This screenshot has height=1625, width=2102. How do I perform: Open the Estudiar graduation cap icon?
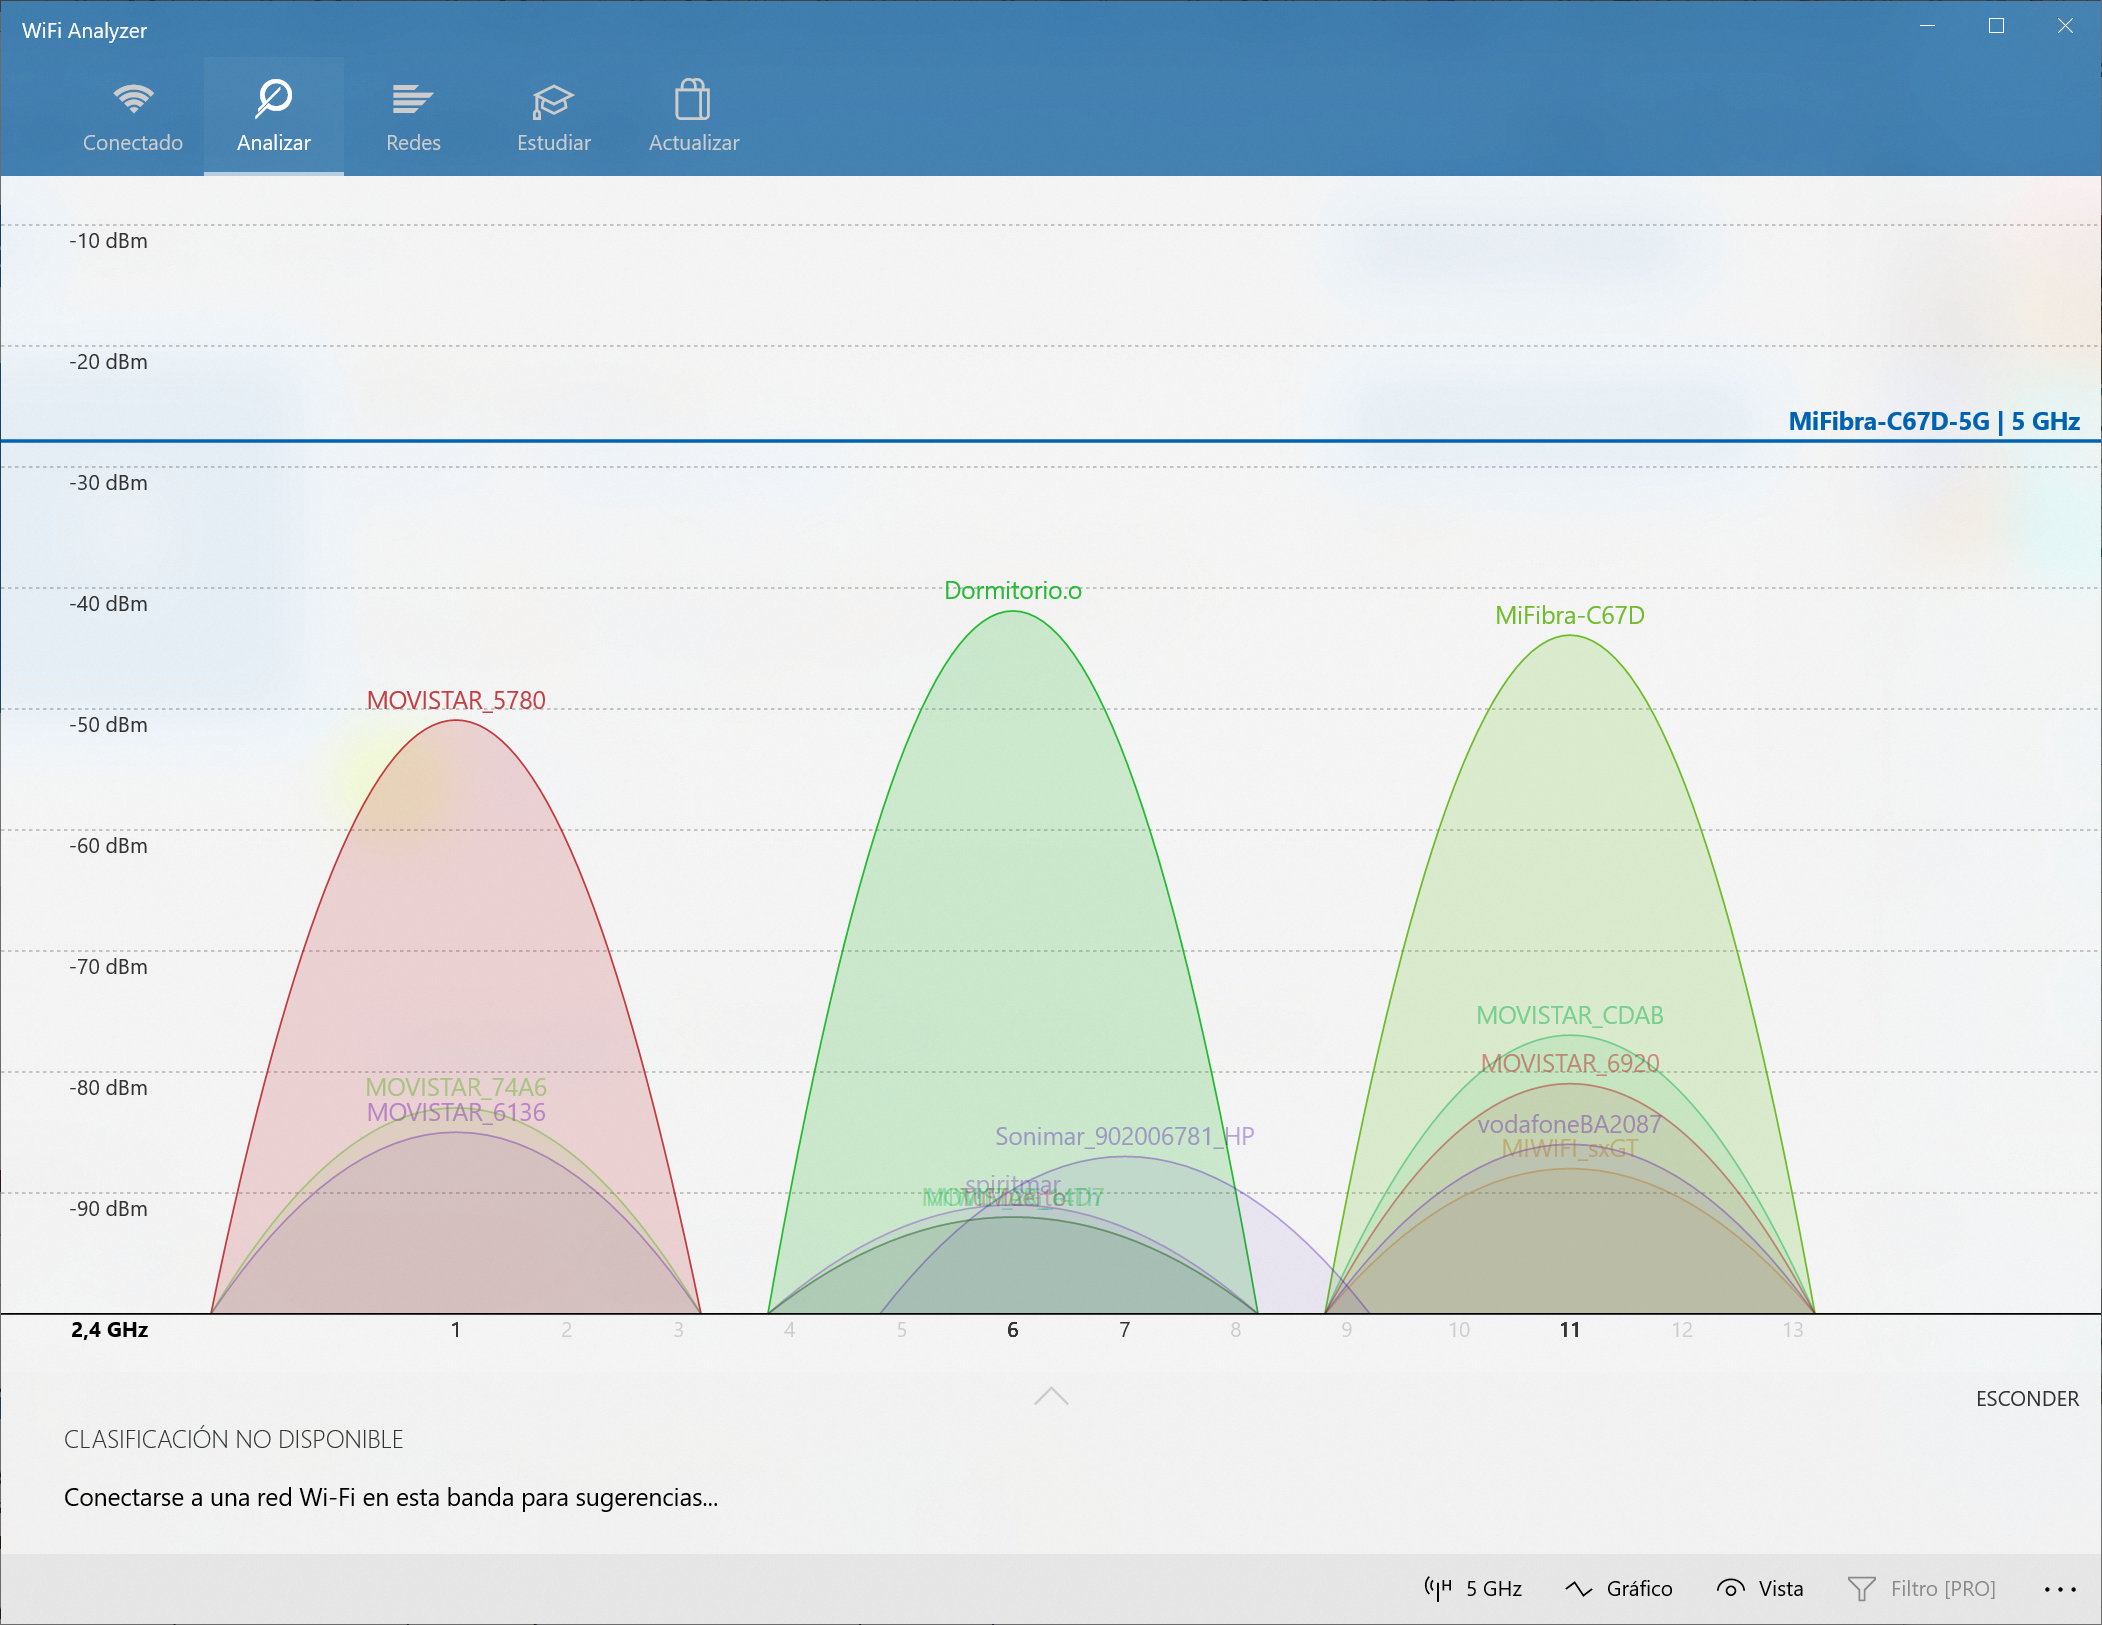(552, 100)
